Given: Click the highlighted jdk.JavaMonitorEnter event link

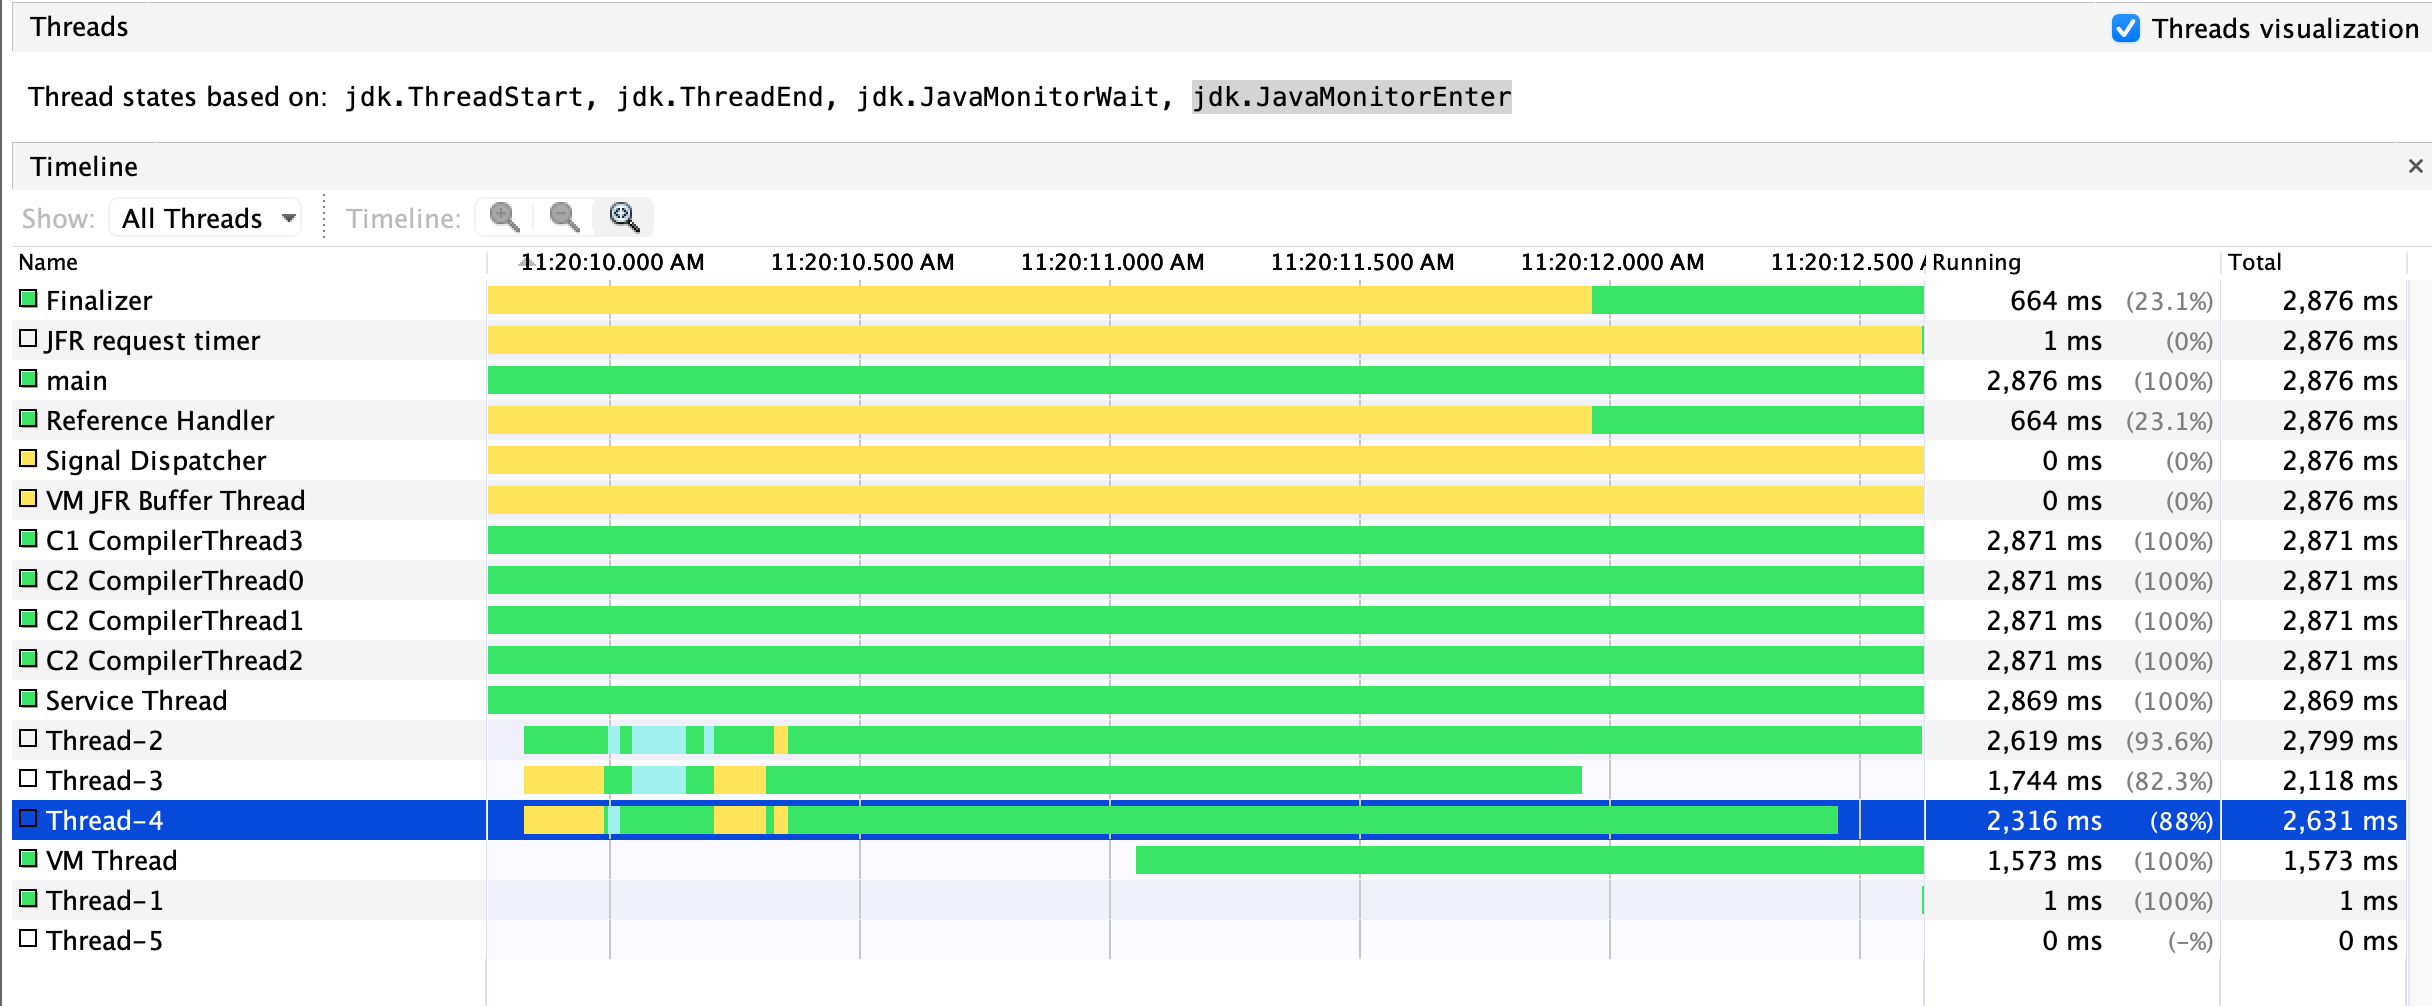Looking at the screenshot, I should [1350, 97].
